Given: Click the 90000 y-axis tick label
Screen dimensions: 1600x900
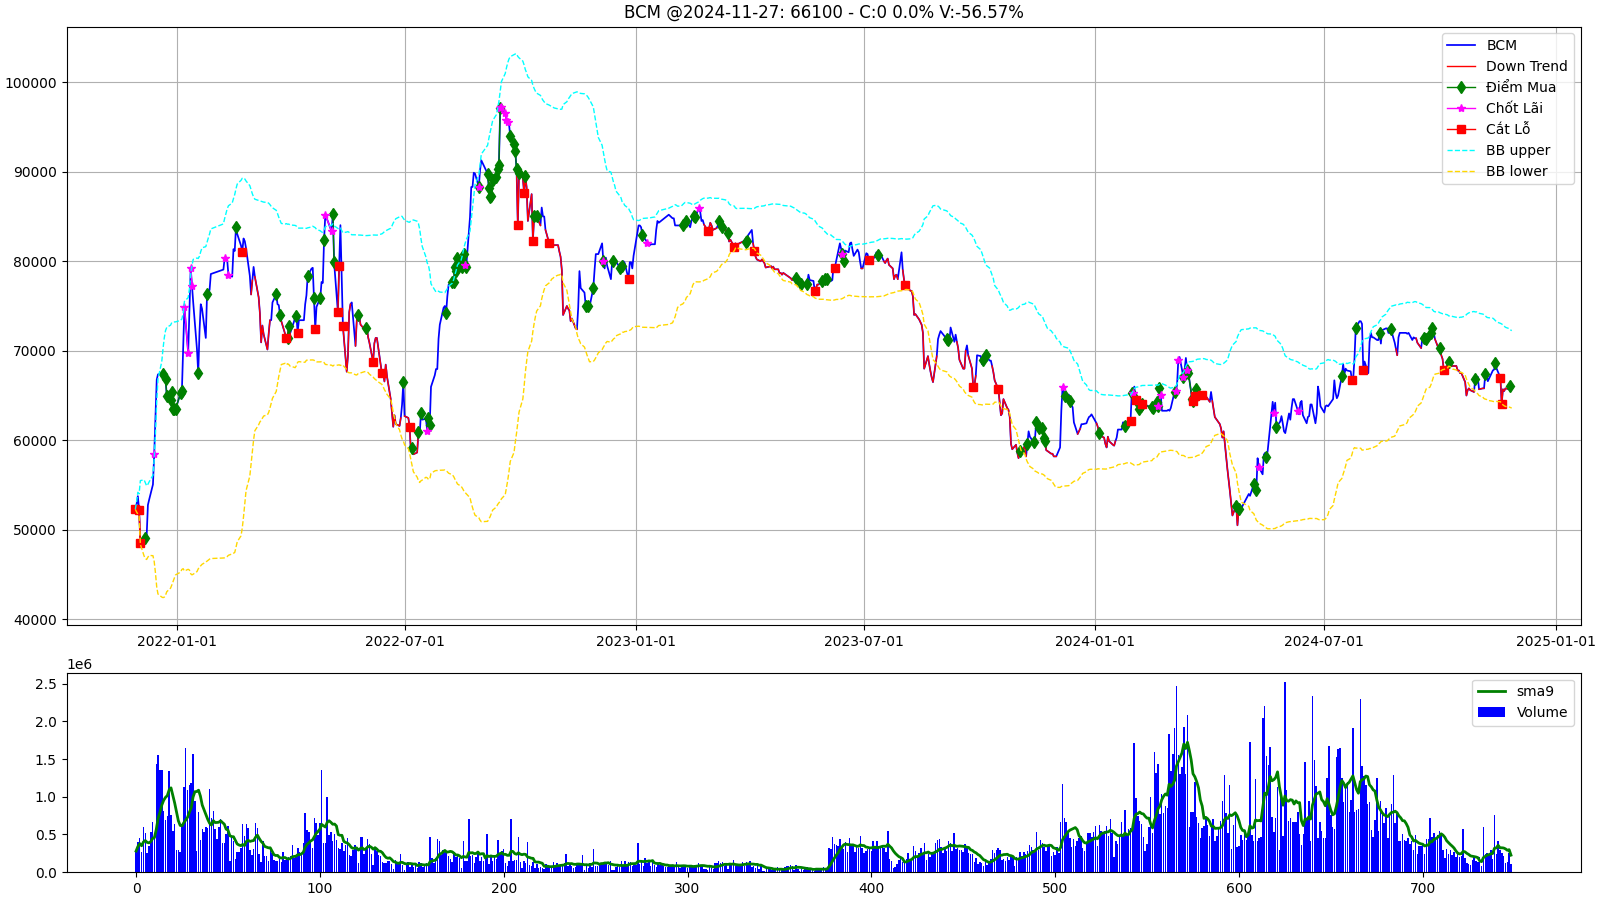Looking at the screenshot, I should tap(33, 172).
